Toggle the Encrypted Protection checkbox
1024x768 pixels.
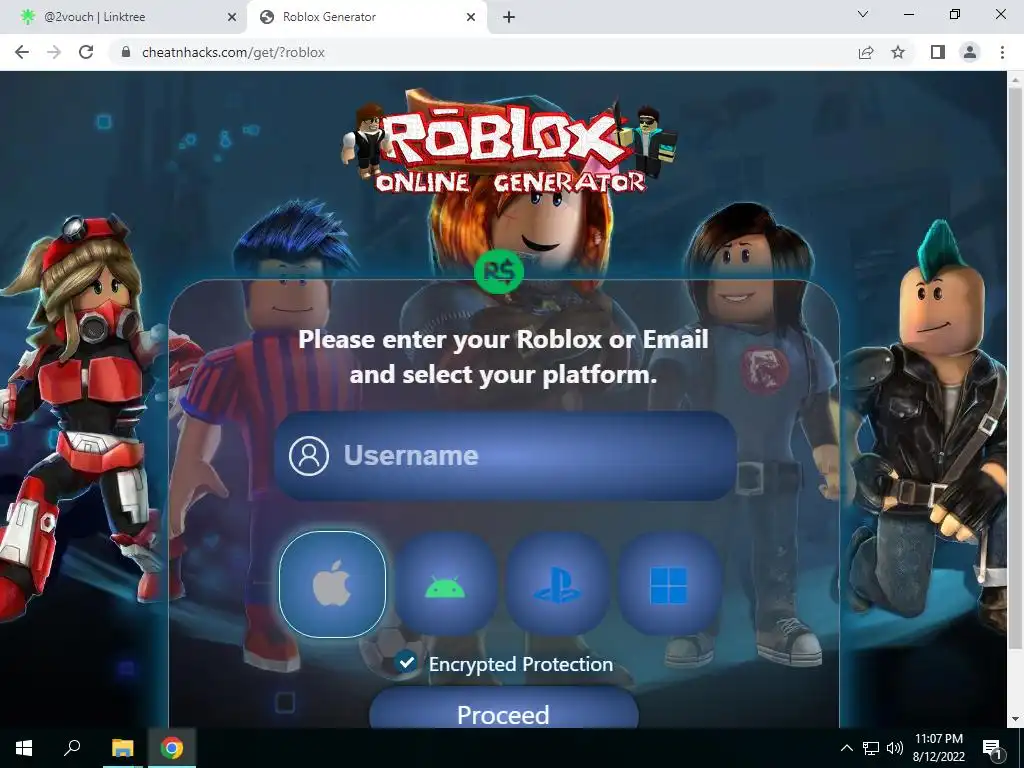[x=406, y=662]
